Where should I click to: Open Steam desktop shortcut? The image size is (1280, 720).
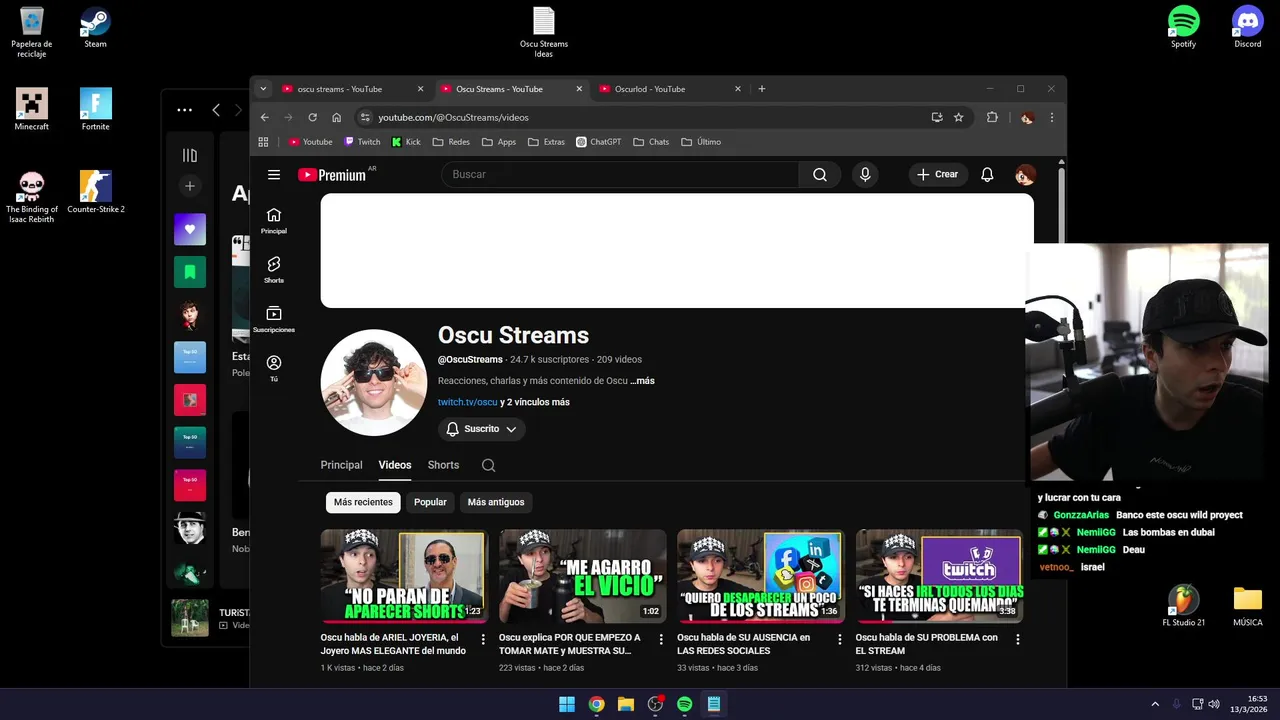(x=95, y=27)
